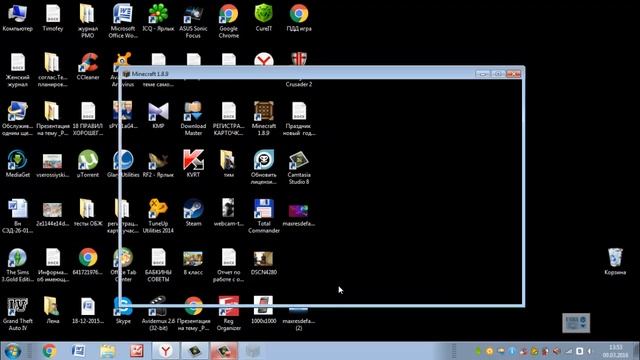Click the taskbar clock showing 13:53

(615, 351)
